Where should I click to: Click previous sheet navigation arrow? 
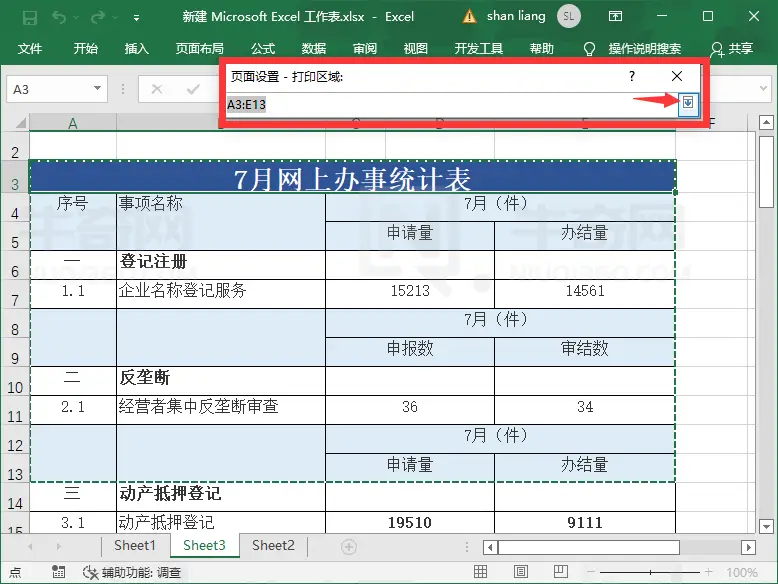pyautogui.click(x=31, y=547)
